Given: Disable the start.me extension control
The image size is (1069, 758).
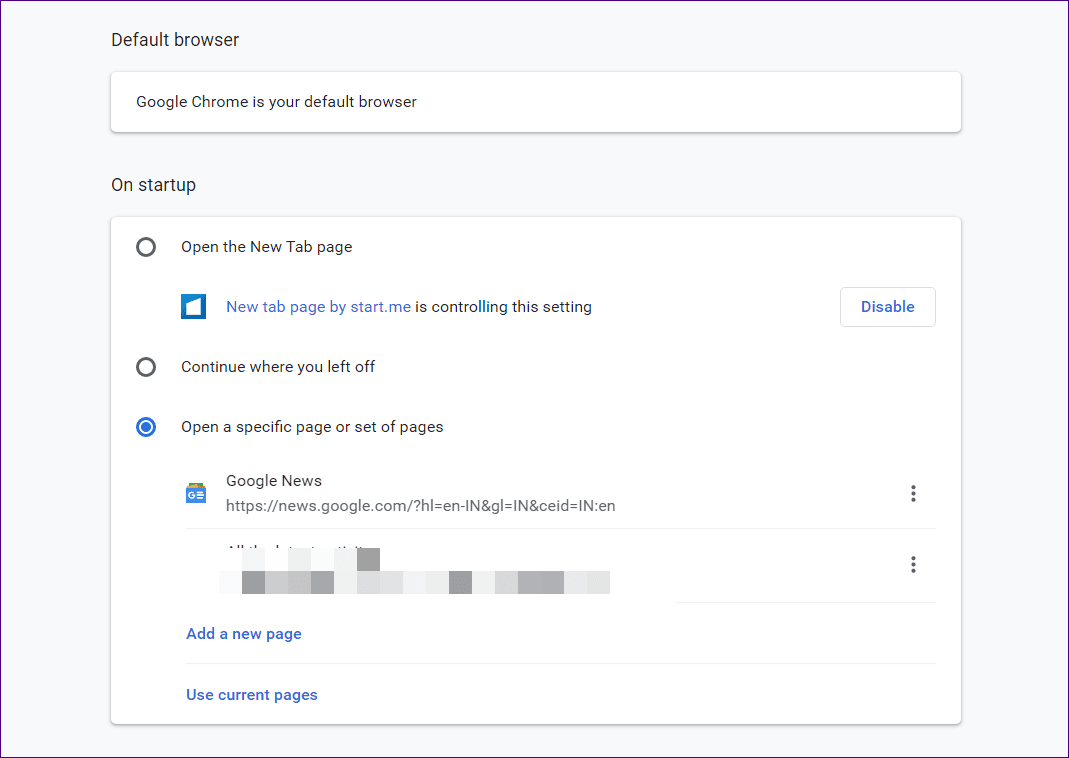Looking at the screenshot, I should 888,307.
